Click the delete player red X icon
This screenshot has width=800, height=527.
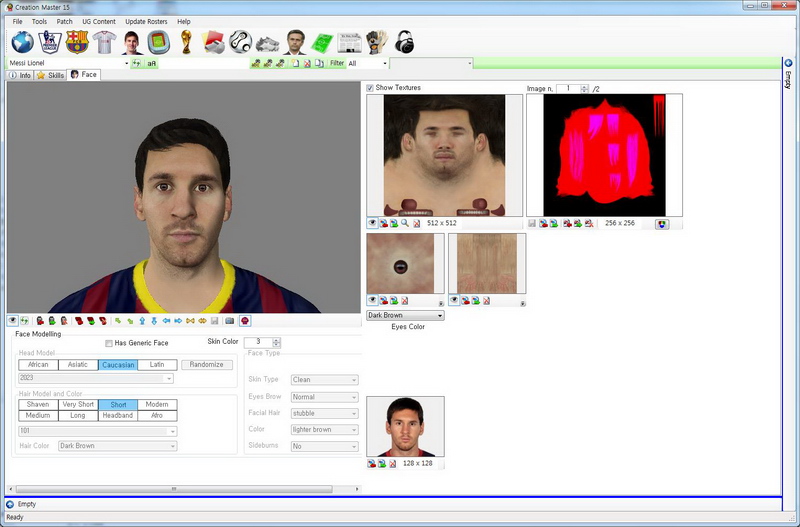point(307,63)
